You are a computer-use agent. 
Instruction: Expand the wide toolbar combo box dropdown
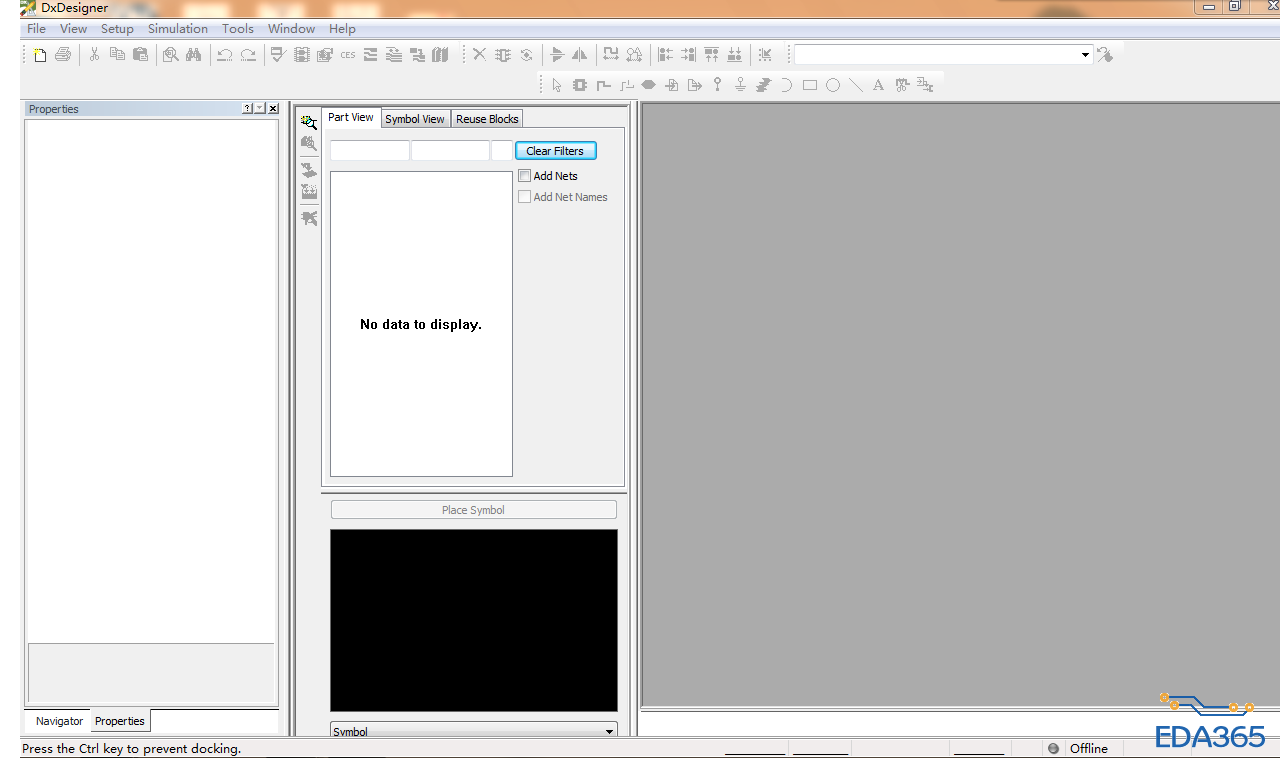tap(1085, 55)
